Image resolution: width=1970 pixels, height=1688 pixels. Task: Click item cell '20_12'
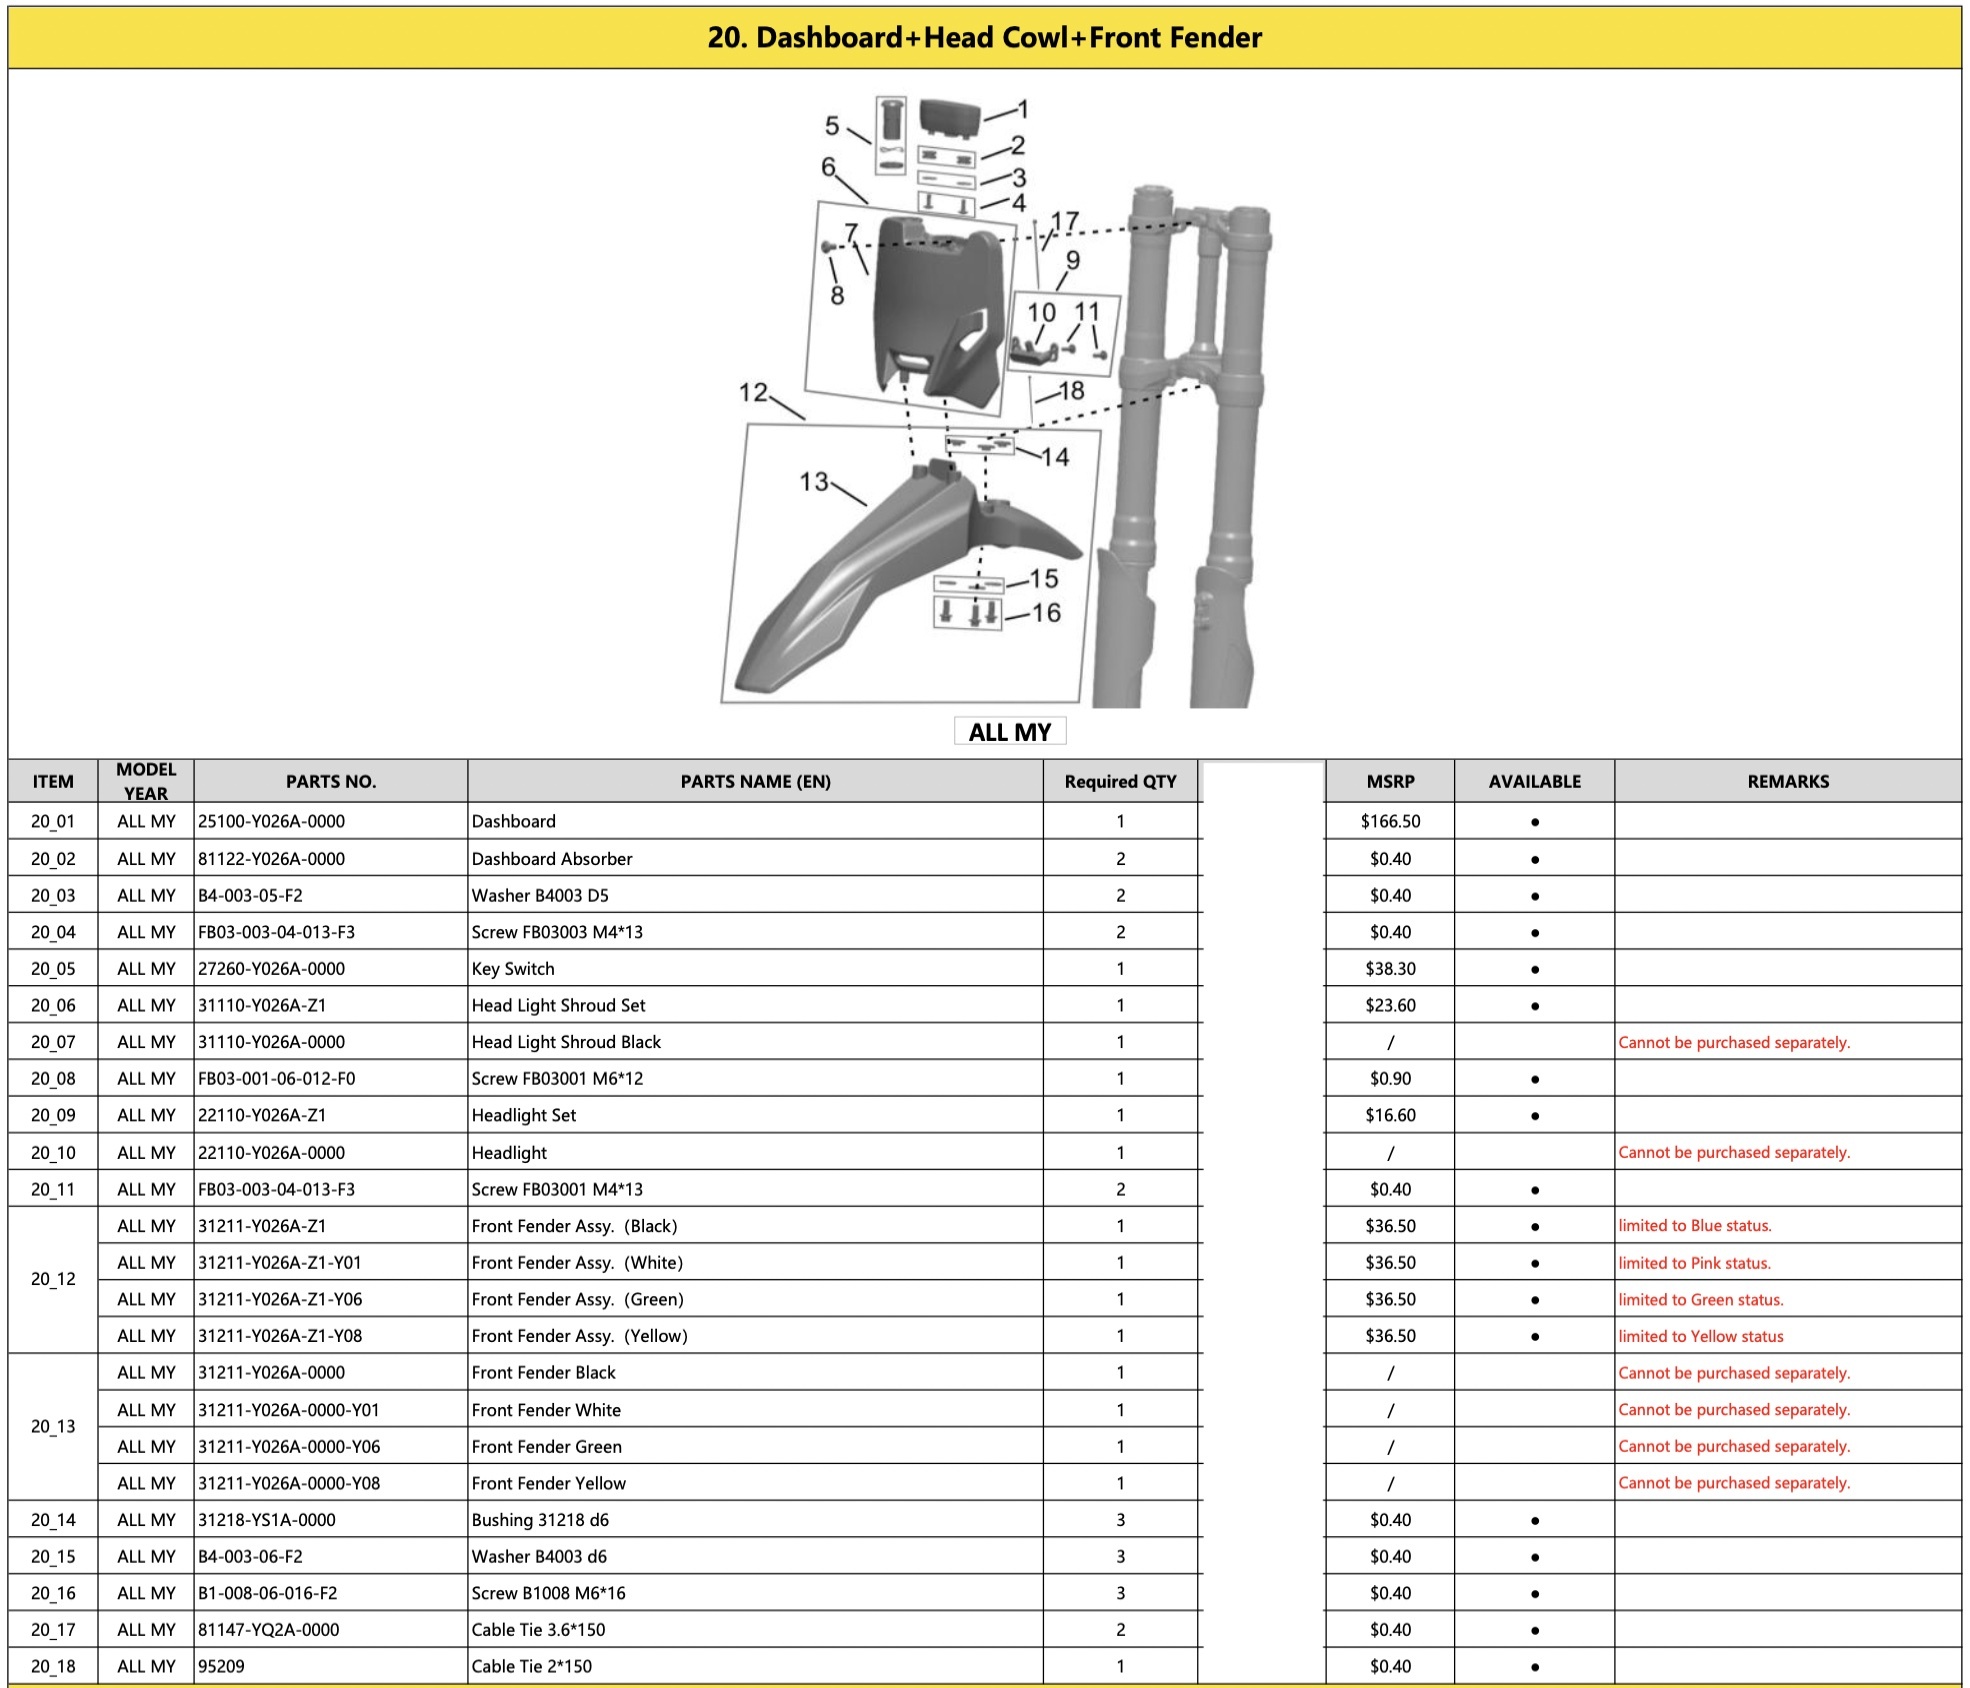[53, 1279]
